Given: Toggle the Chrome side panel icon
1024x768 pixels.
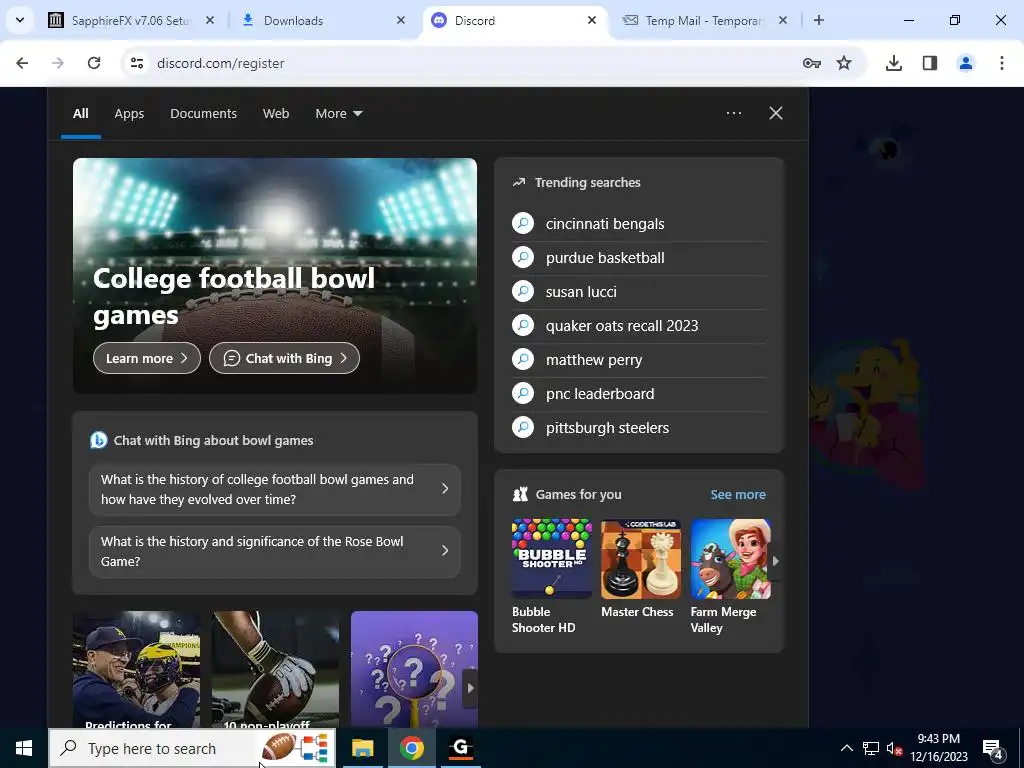Looking at the screenshot, I should pos(930,63).
